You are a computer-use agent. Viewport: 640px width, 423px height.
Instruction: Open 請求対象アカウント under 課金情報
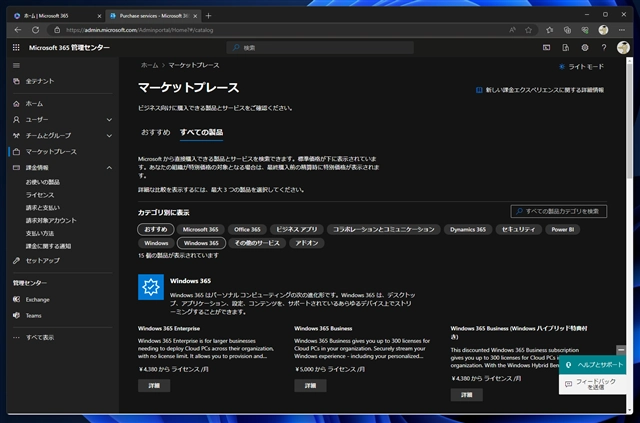51,220
